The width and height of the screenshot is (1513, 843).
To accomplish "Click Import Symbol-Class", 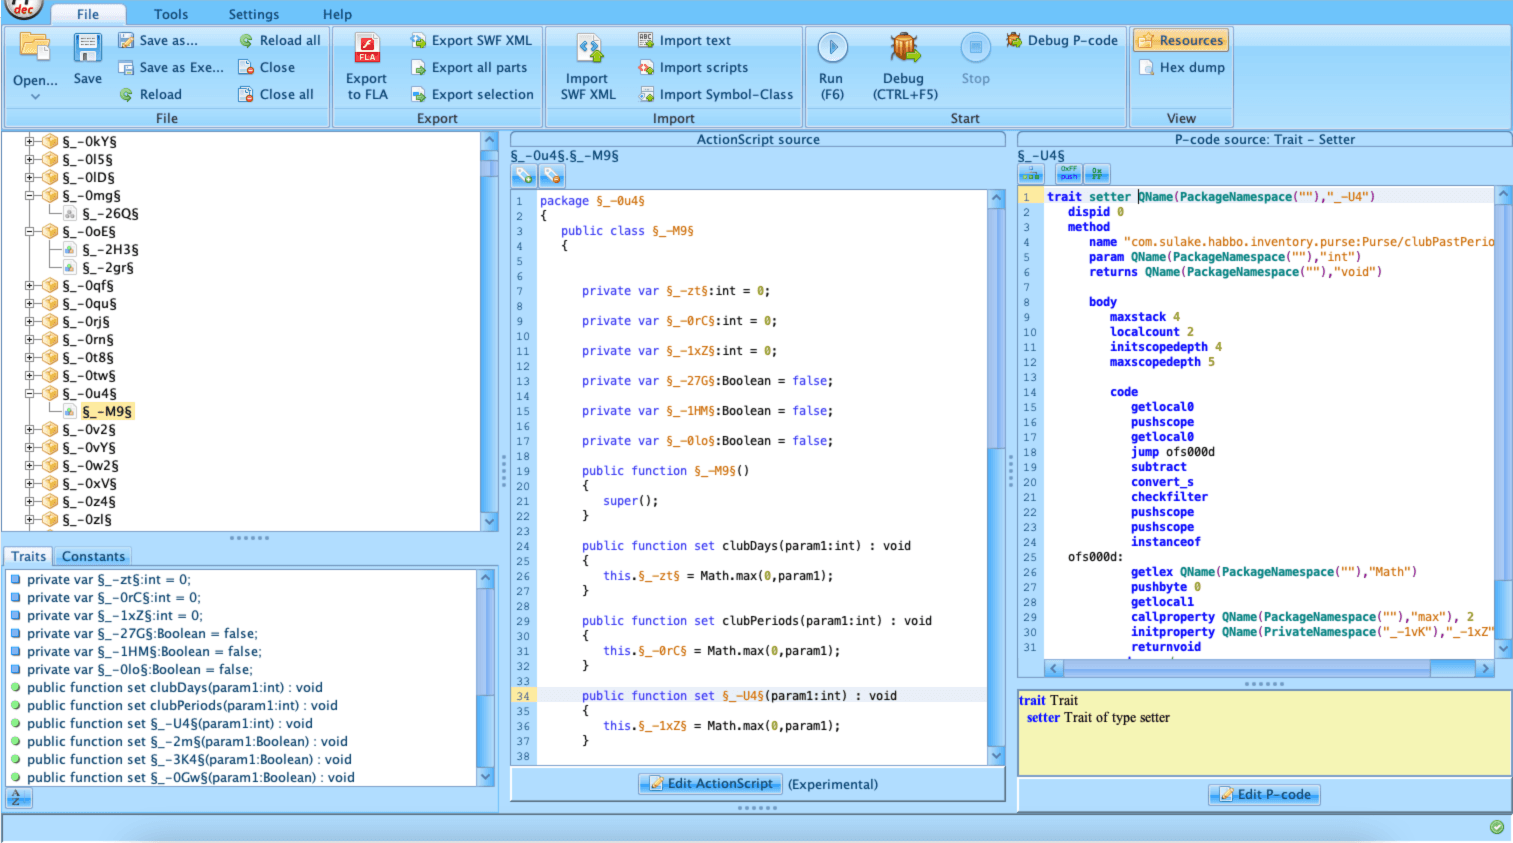I will click(715, 94).
